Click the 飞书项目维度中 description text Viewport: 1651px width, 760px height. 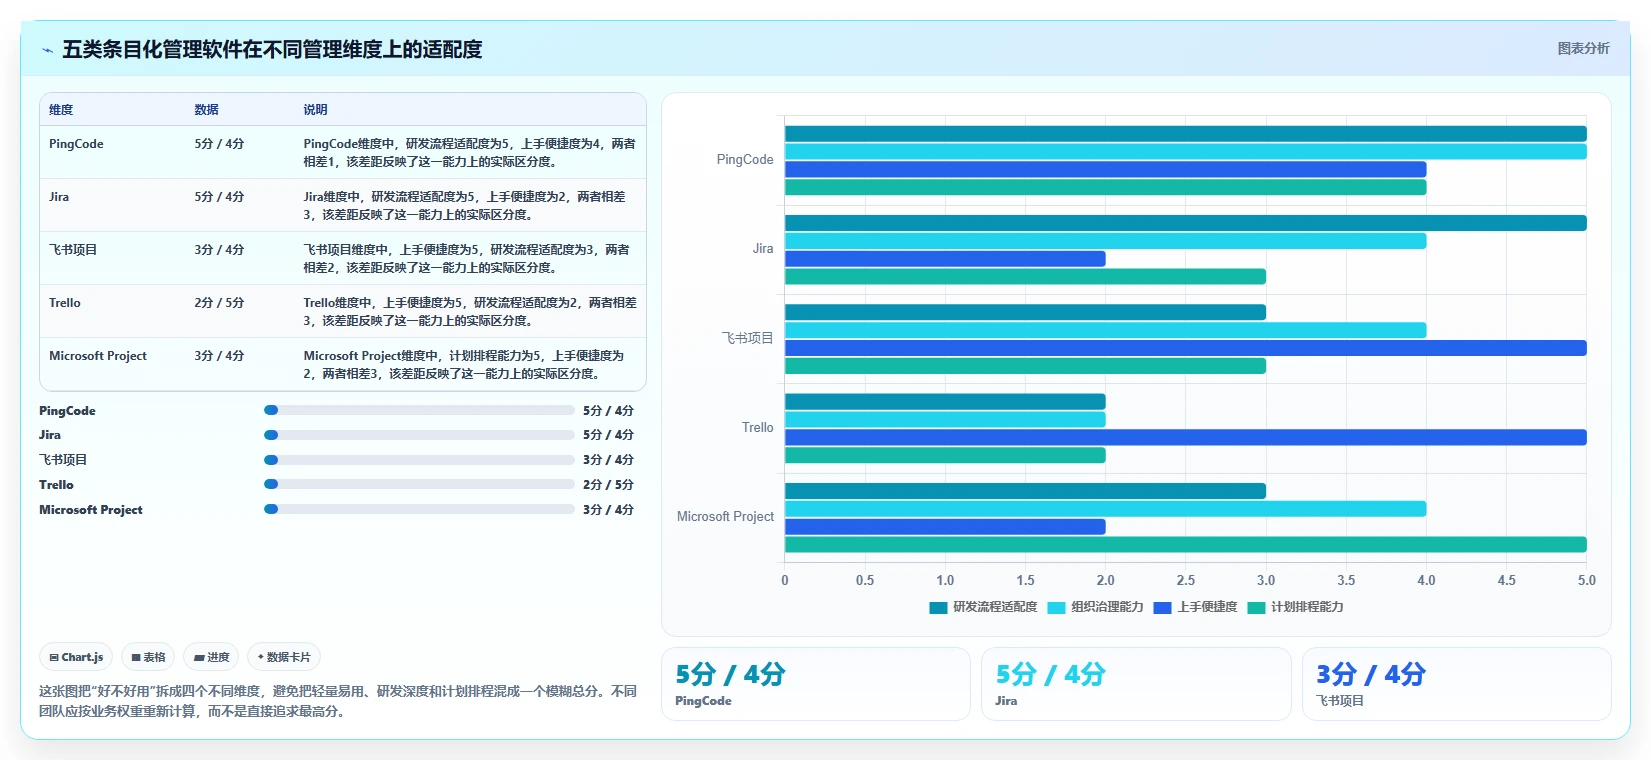pyautogui.click(x=467, y=259)
